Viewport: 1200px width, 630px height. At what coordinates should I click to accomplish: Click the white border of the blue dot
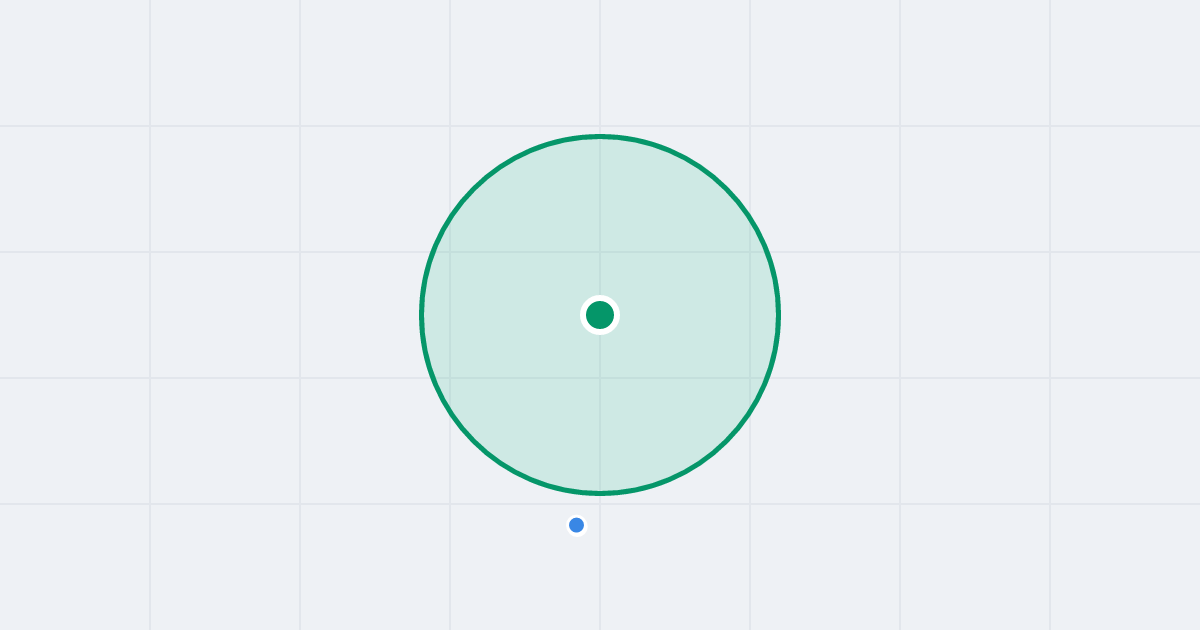[576, 516]
